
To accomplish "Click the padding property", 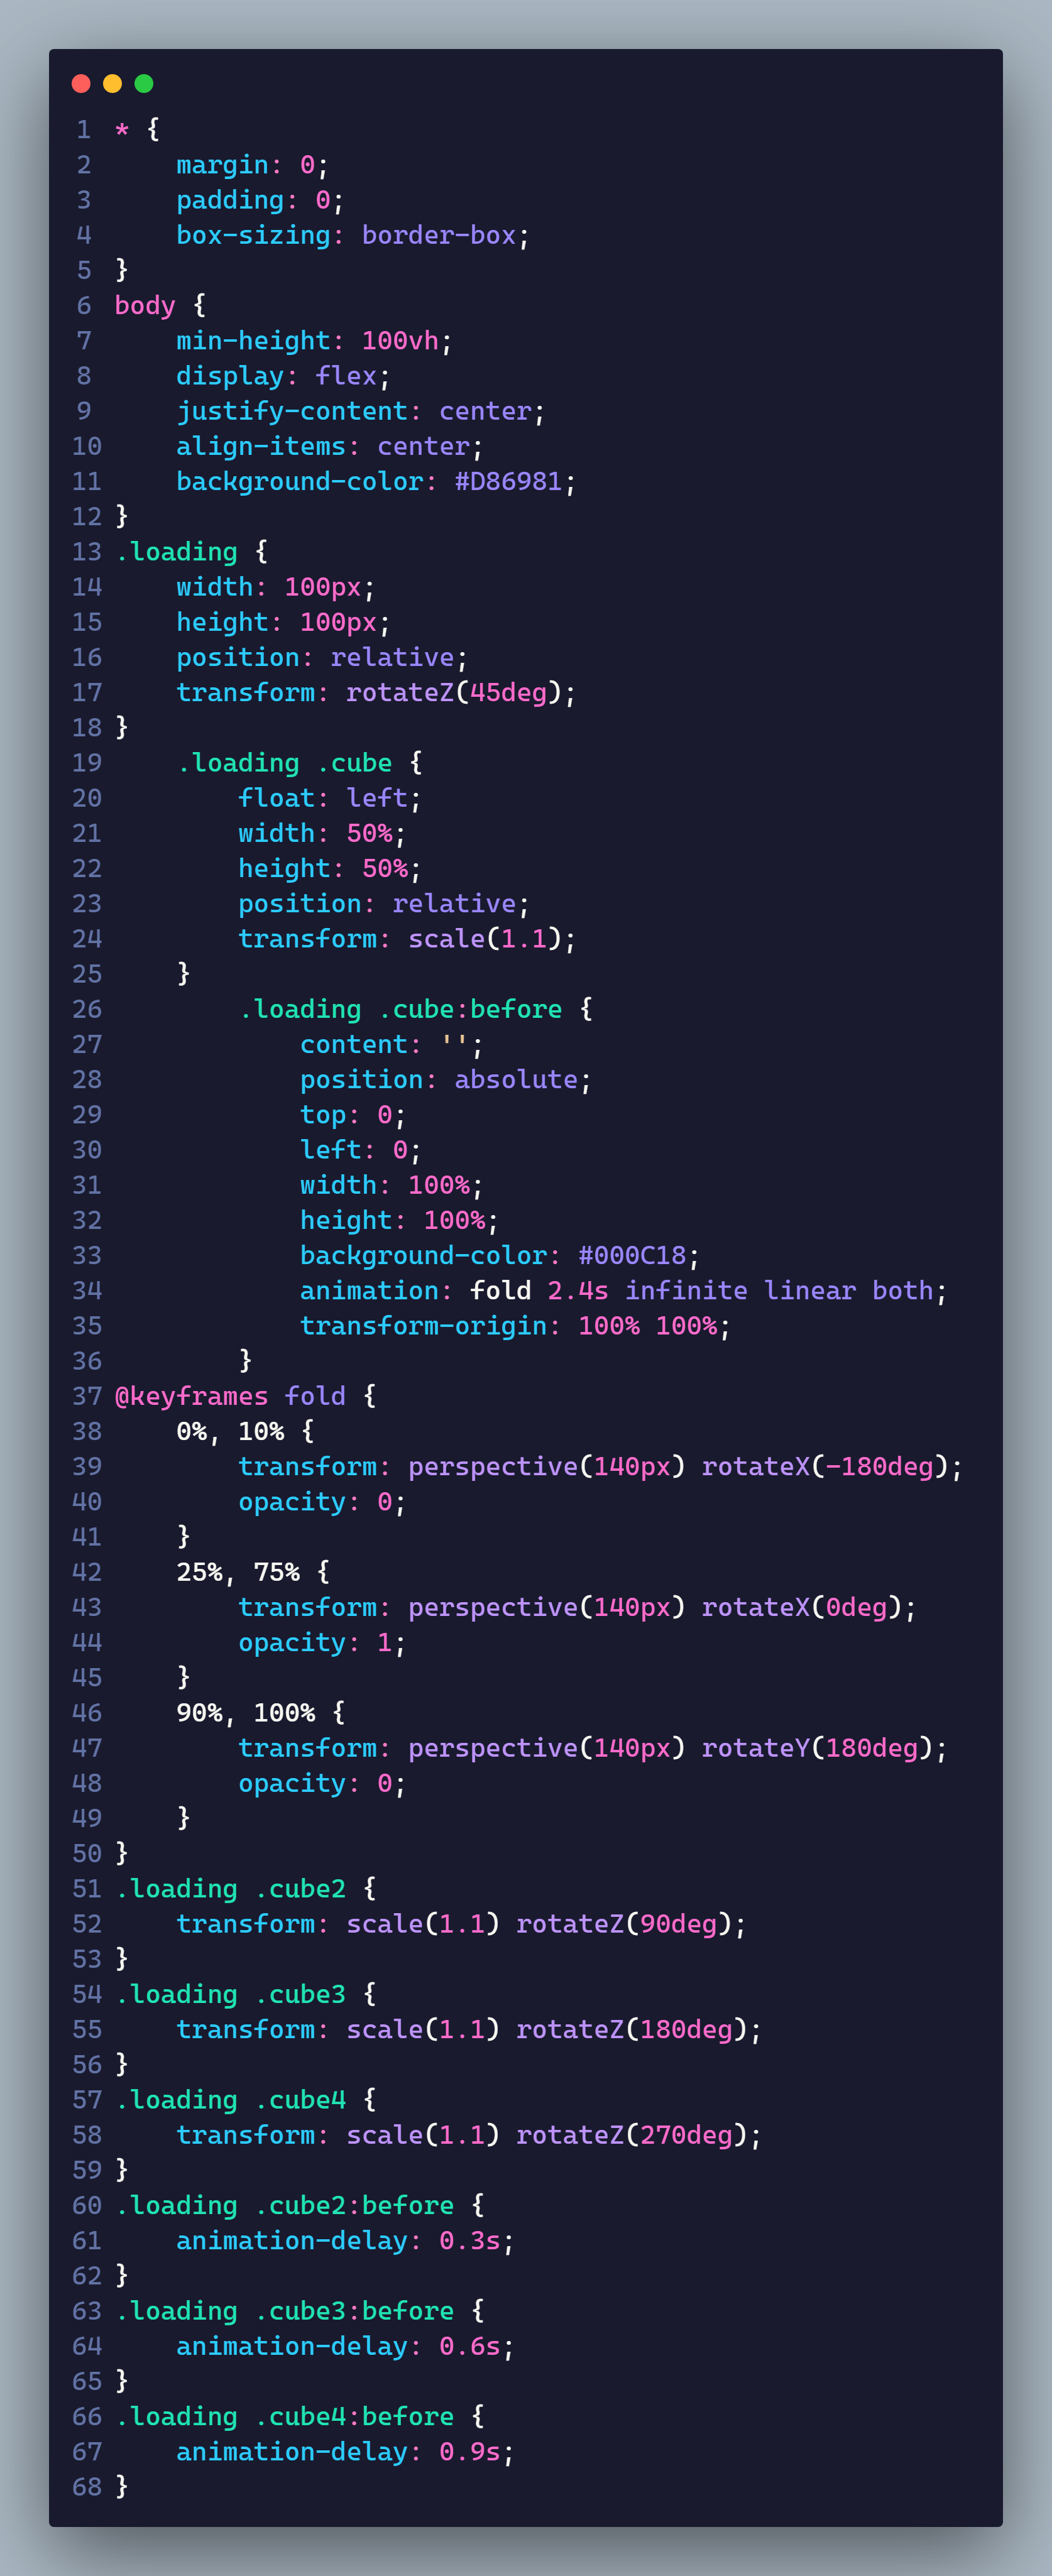I will click(x=230, y=200).
